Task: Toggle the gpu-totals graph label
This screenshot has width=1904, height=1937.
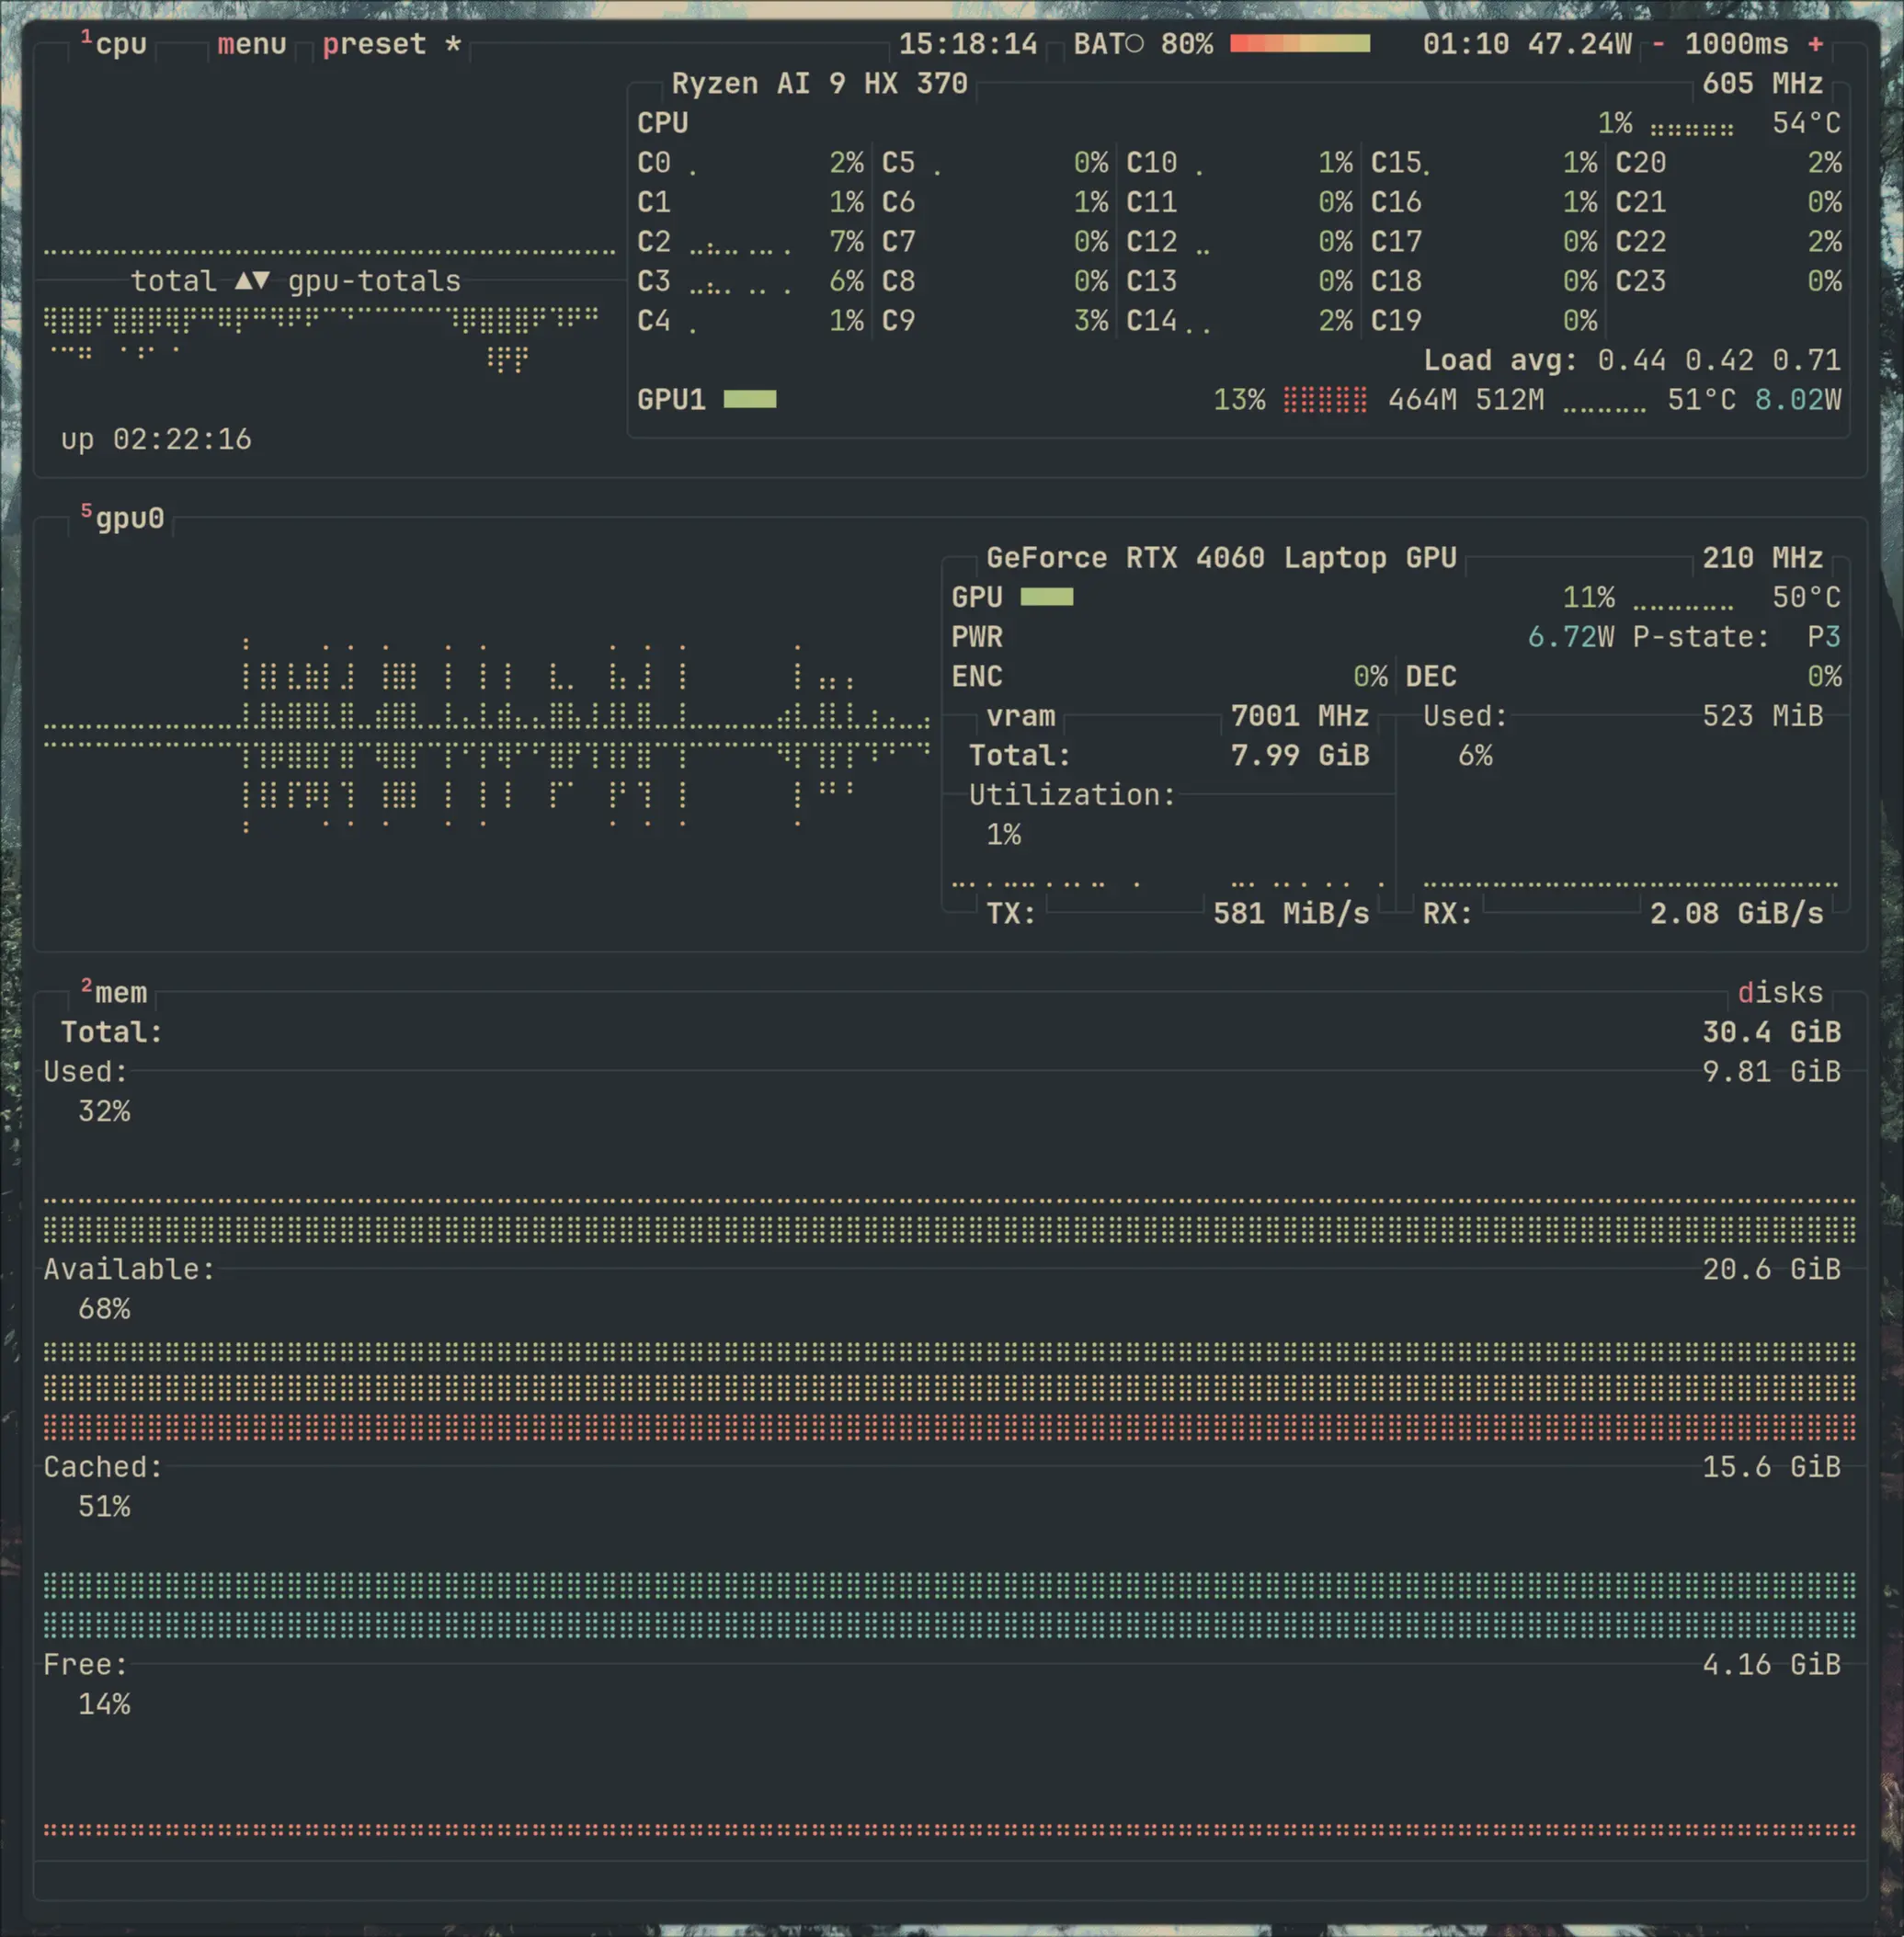Action: (374, 281)
